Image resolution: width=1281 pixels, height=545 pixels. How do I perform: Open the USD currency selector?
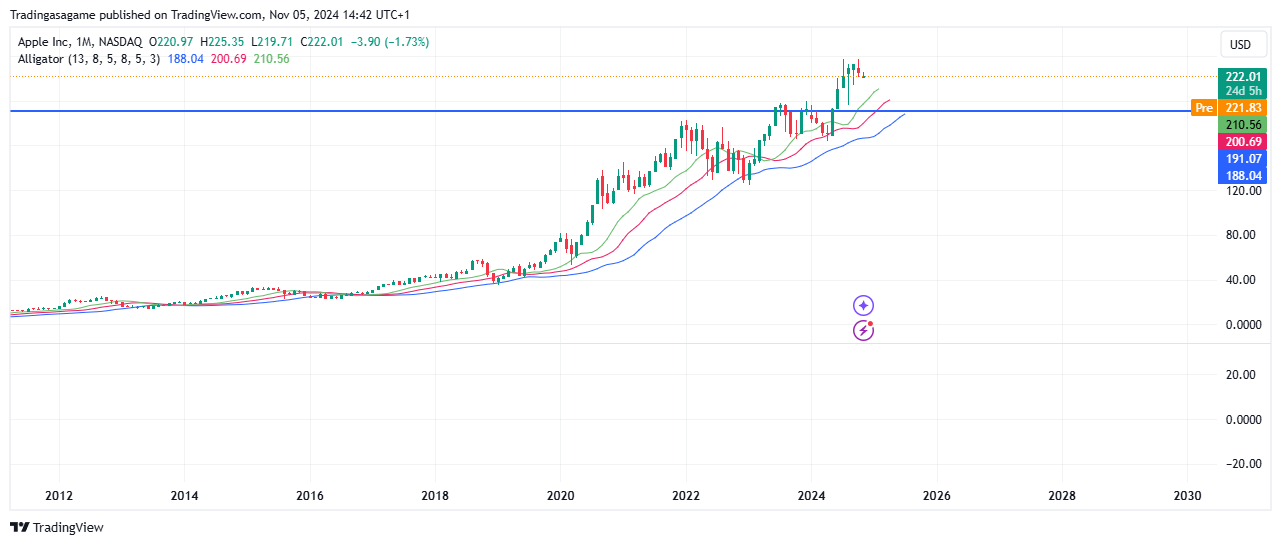click(x=1240, y=44)
